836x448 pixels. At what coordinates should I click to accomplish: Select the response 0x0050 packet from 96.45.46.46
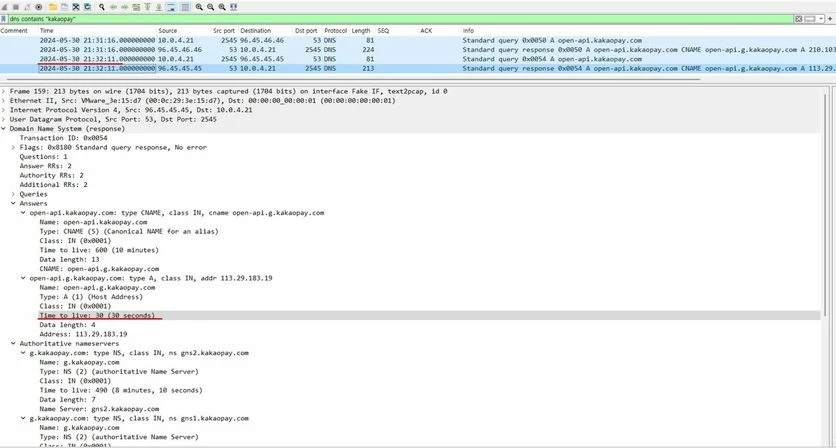(x=418, y=50)
